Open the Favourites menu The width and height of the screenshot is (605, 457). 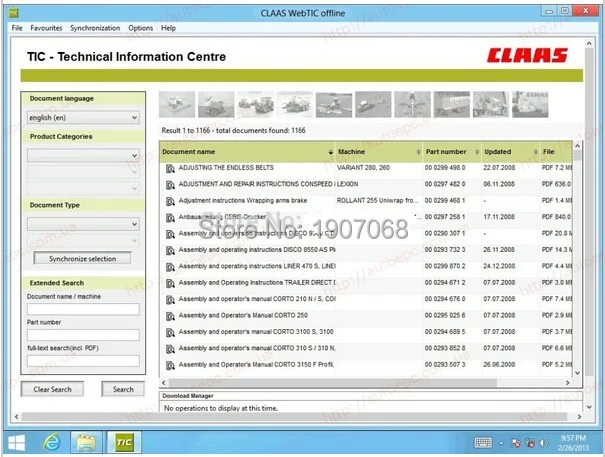[46, 28]
